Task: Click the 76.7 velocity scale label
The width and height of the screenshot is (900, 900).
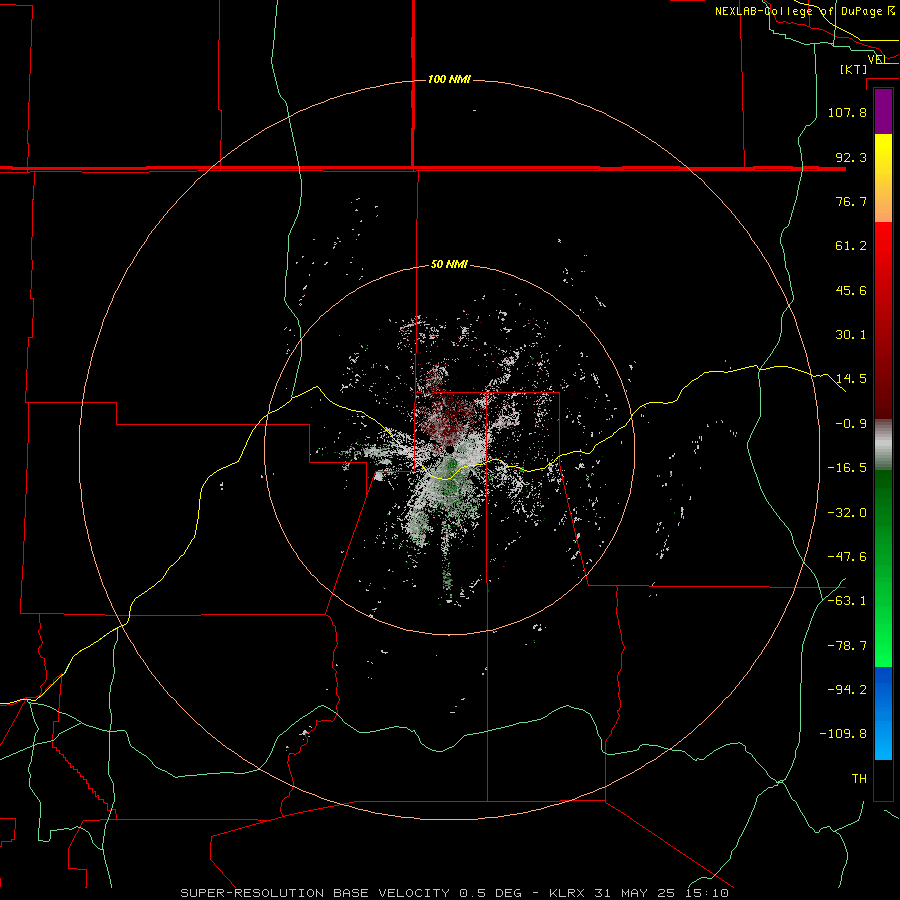Action: point(851,201)
